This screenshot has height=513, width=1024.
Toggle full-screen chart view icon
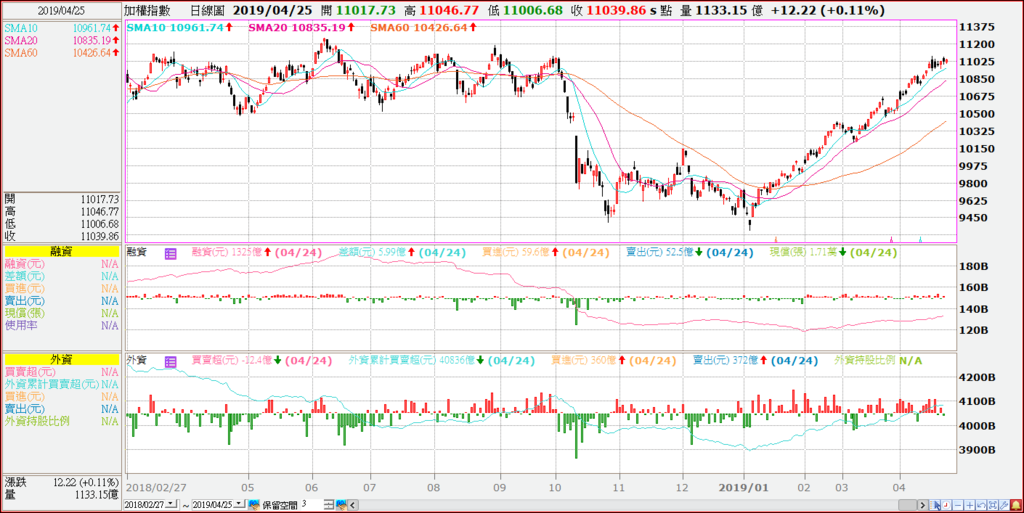tap(993, 505)
